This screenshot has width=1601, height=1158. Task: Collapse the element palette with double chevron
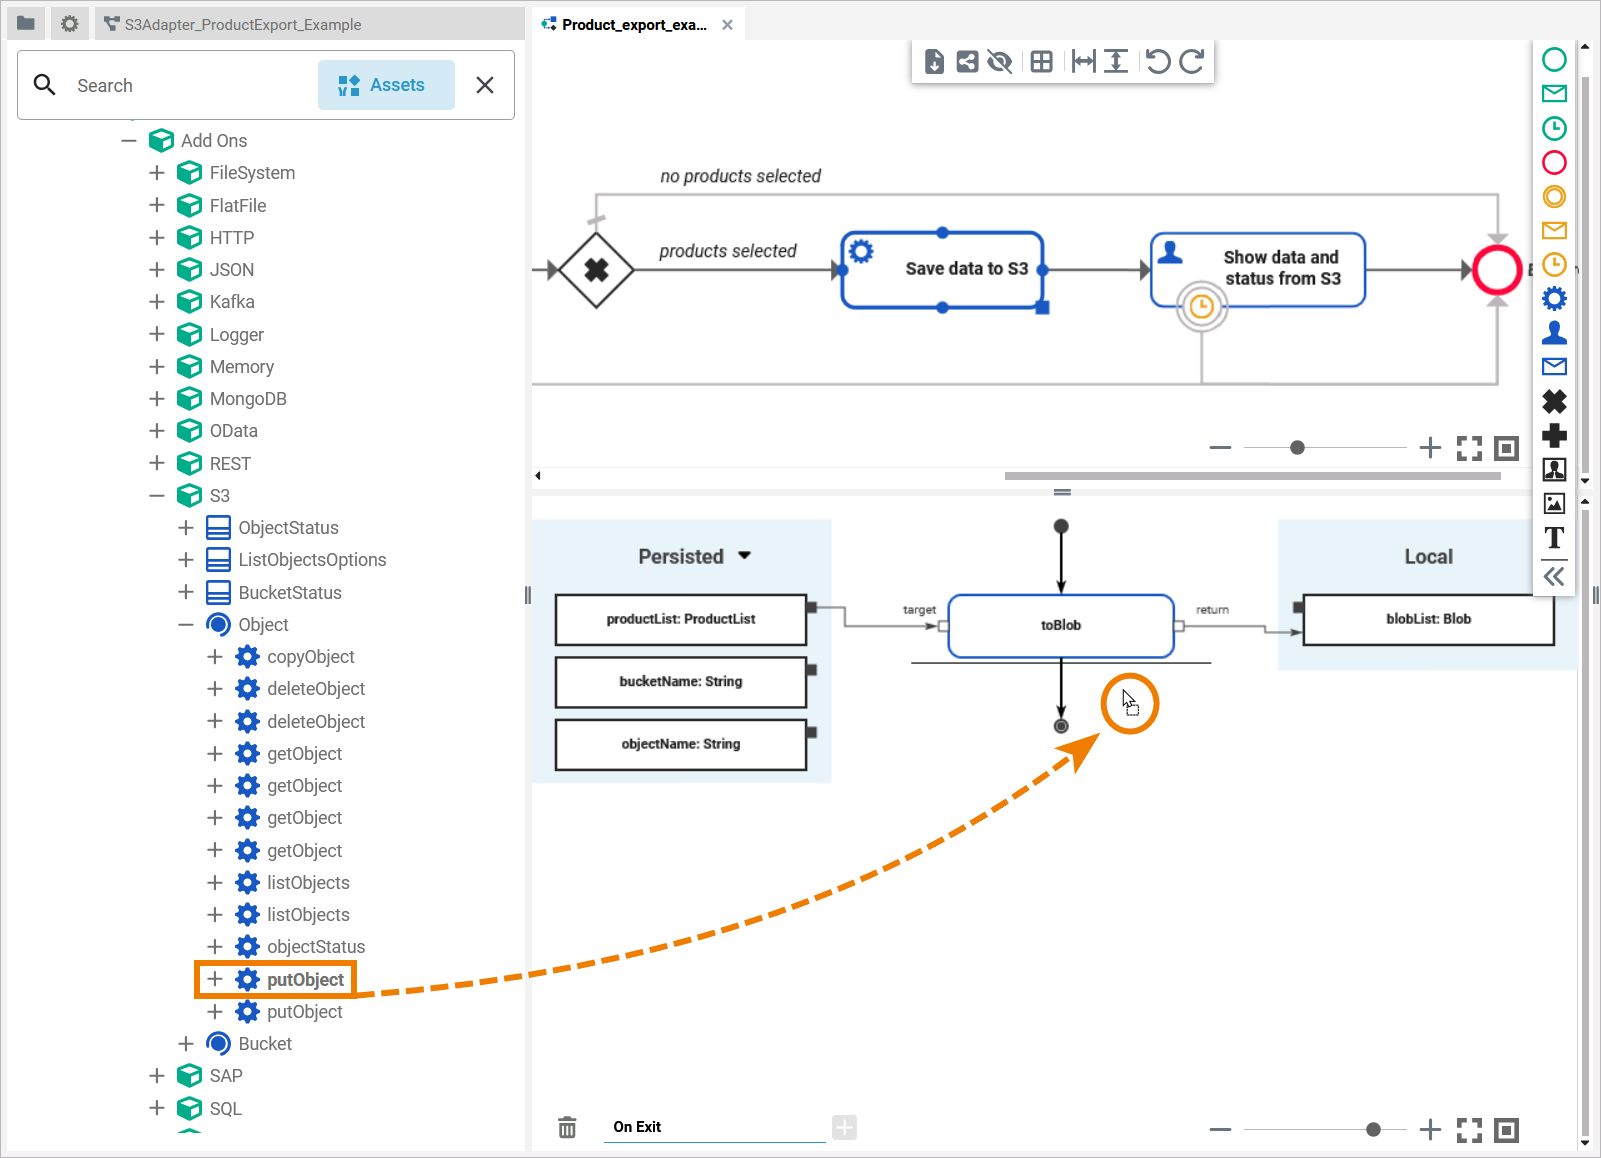point(1554,576)
